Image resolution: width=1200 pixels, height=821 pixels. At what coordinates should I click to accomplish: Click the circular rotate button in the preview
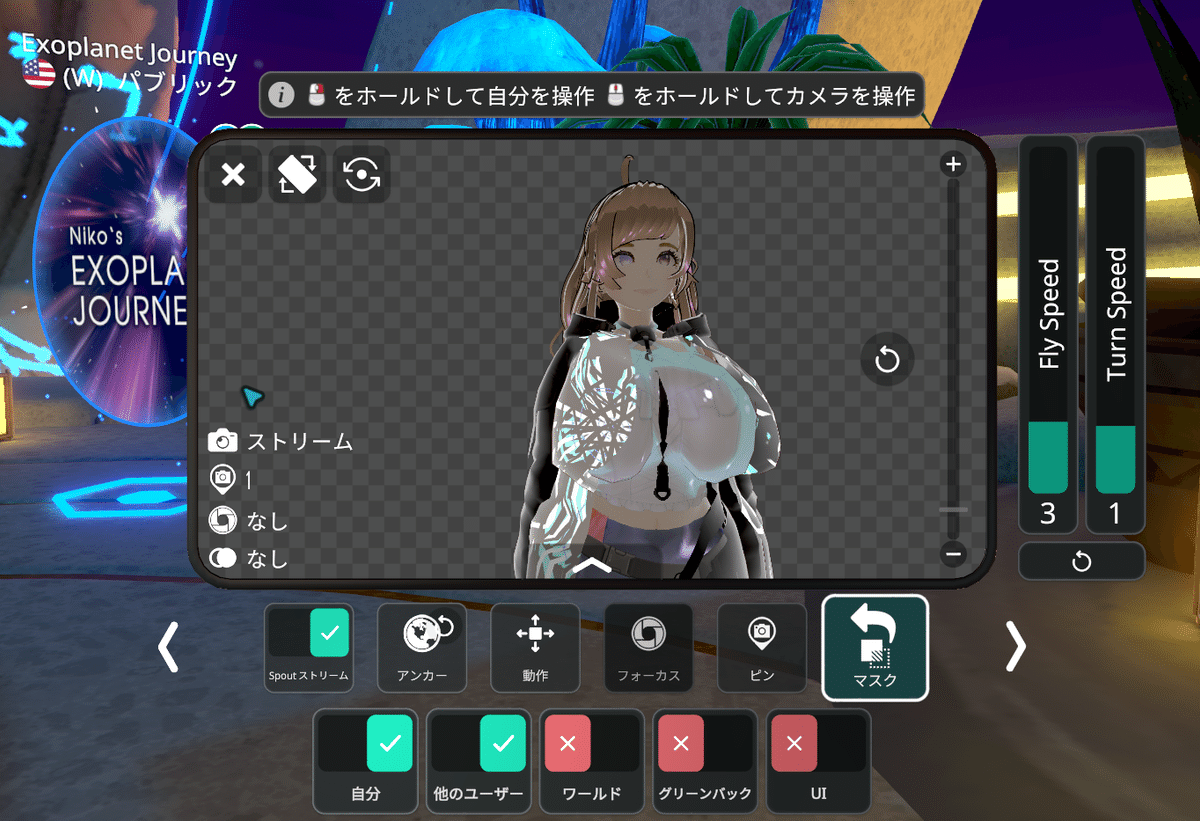(886, 360)
